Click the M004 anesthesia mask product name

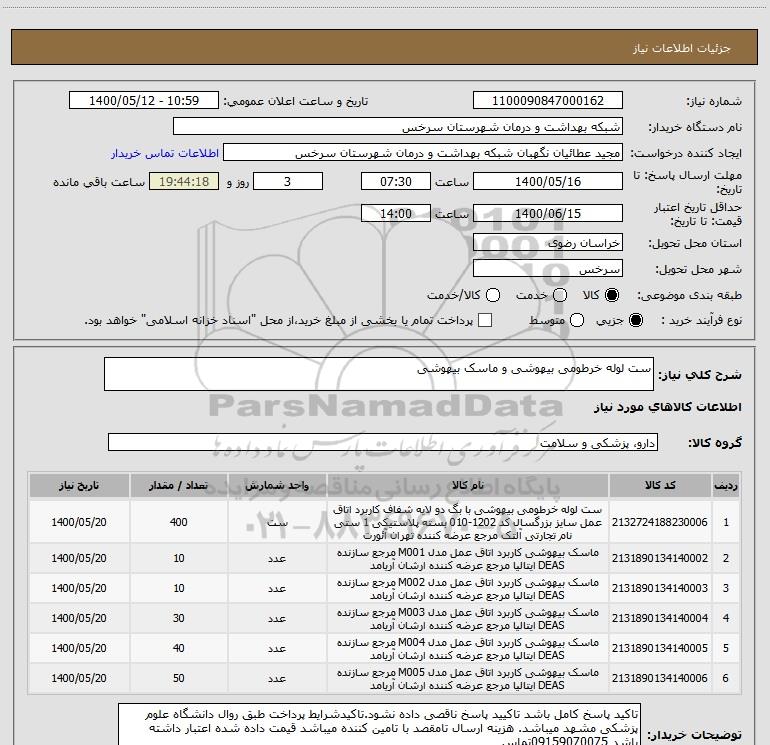click(x=468, y=649)
